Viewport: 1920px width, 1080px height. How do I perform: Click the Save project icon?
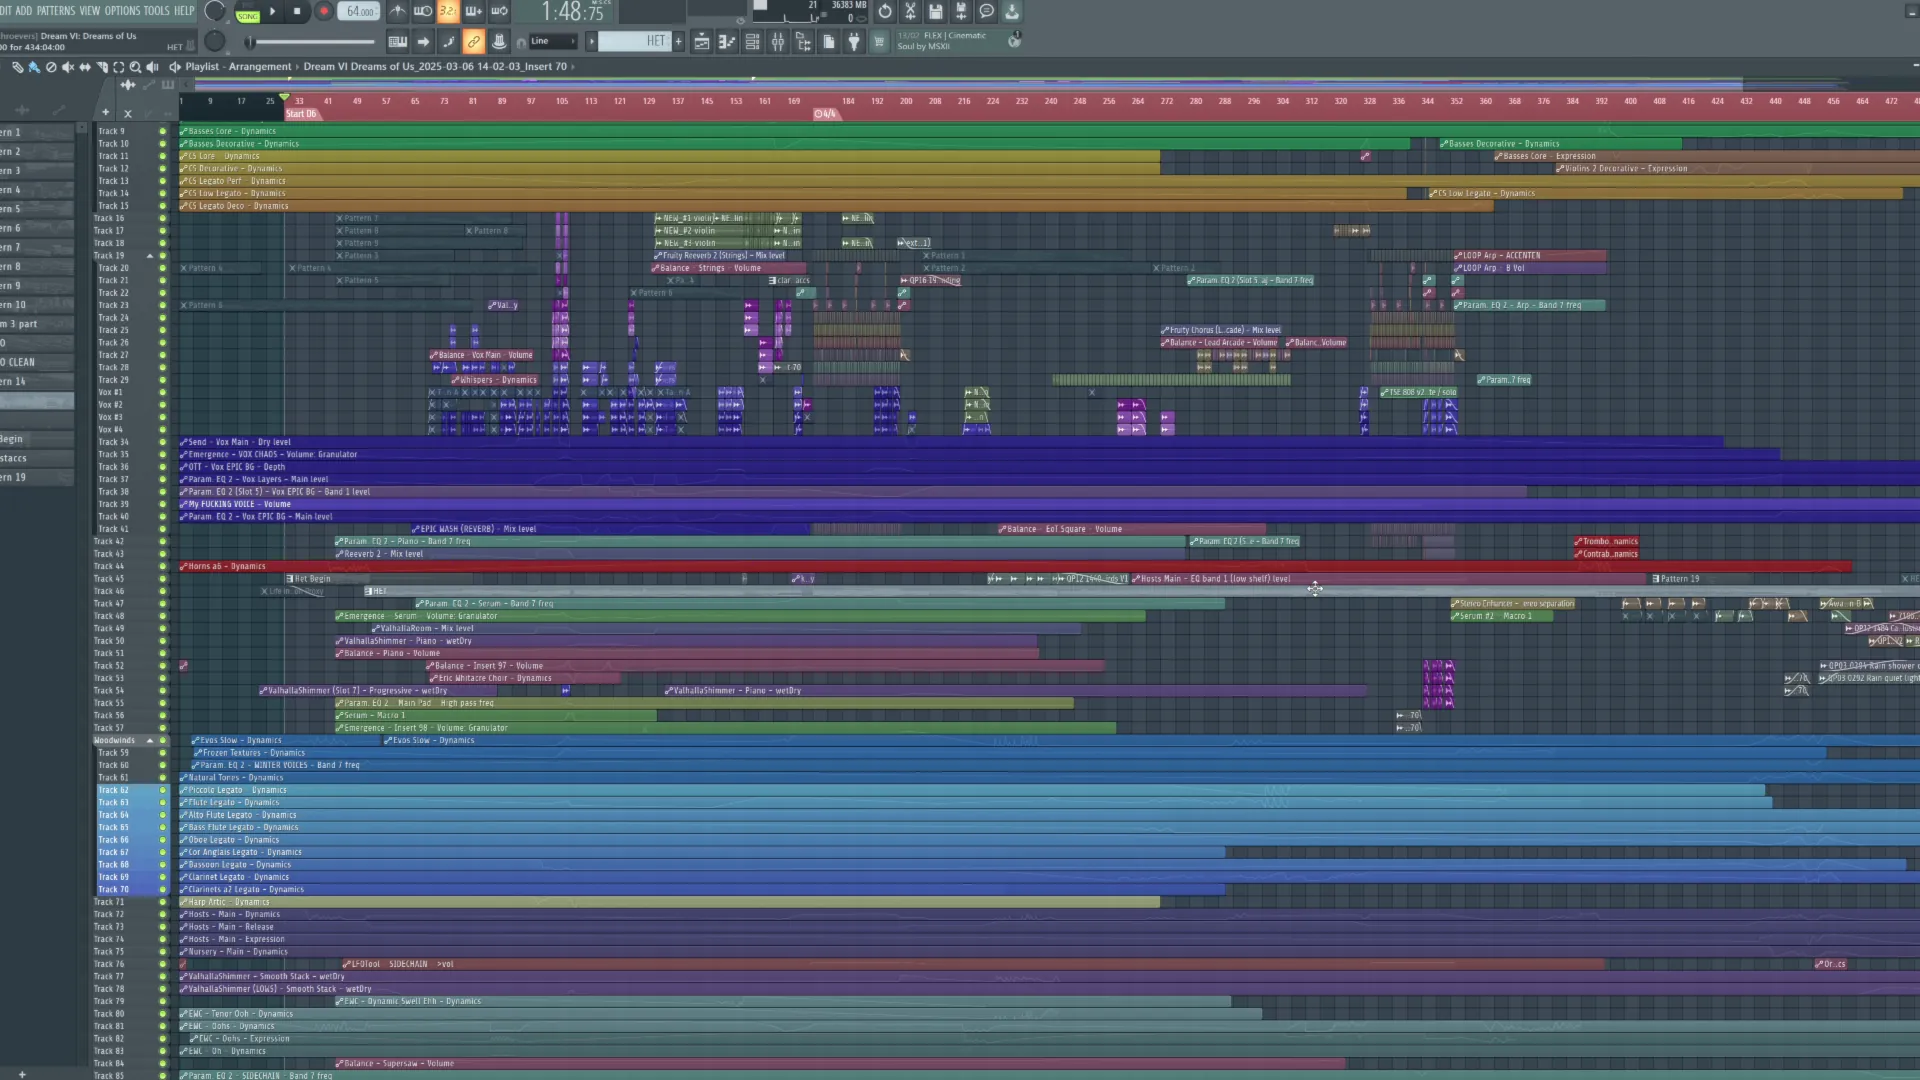coord(935,12)
